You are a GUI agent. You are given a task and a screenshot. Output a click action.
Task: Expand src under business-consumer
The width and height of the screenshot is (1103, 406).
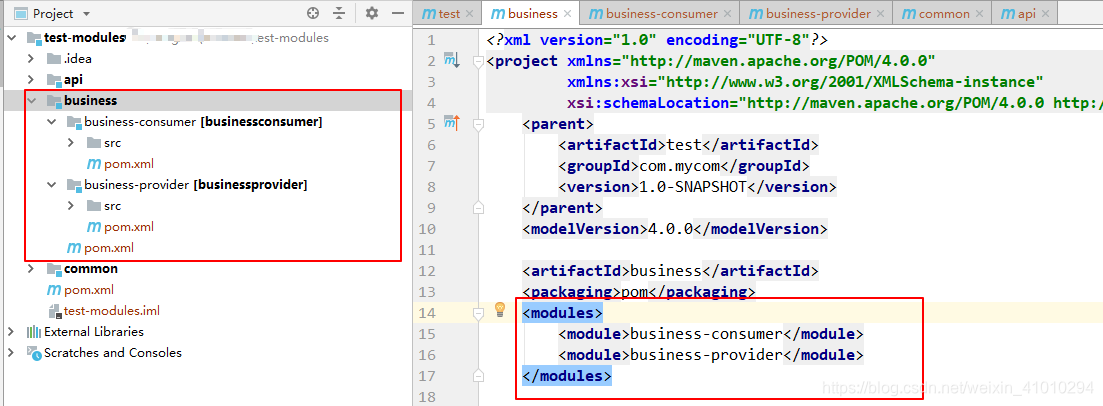click(x=70, y=143)
